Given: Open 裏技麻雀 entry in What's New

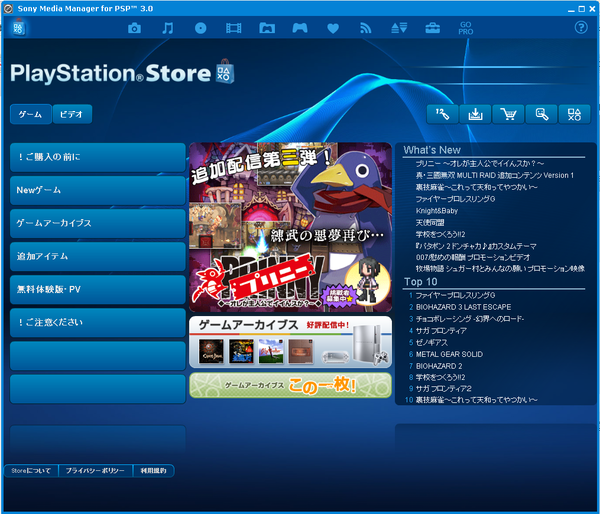Looking at the screenshot, I should 476,188.
